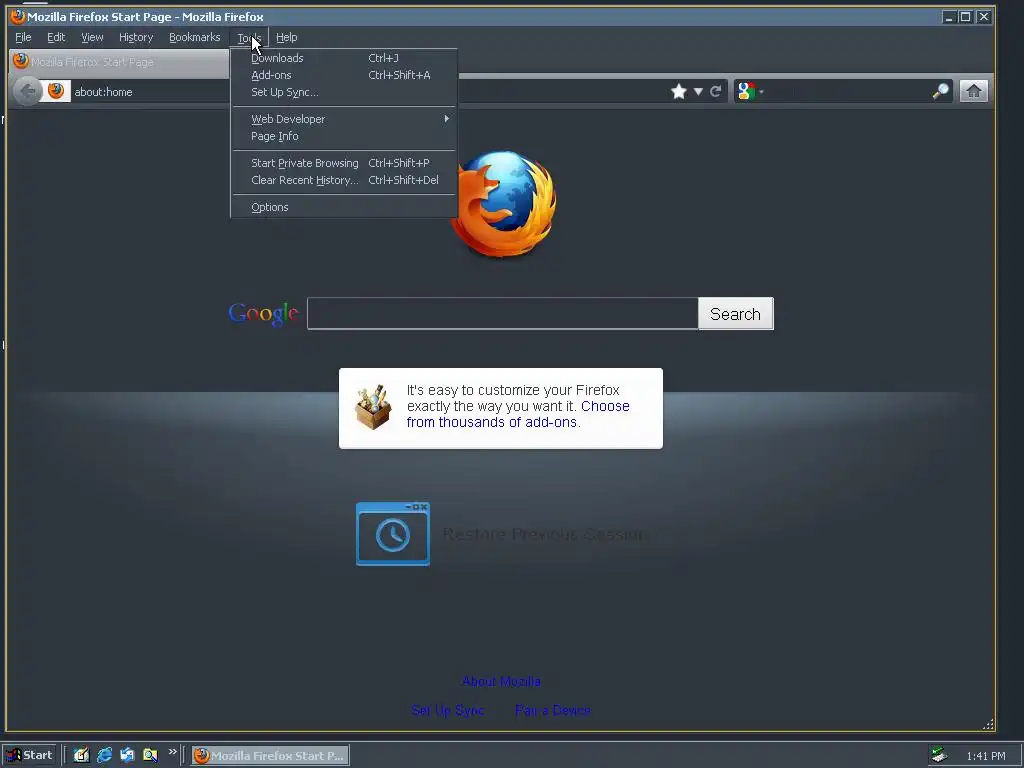Image resolution: width=1024 pixels, height=768 pixels.
Task: Click the 1:41 PM taskbar clock
Action: click(x=985, y=756)
